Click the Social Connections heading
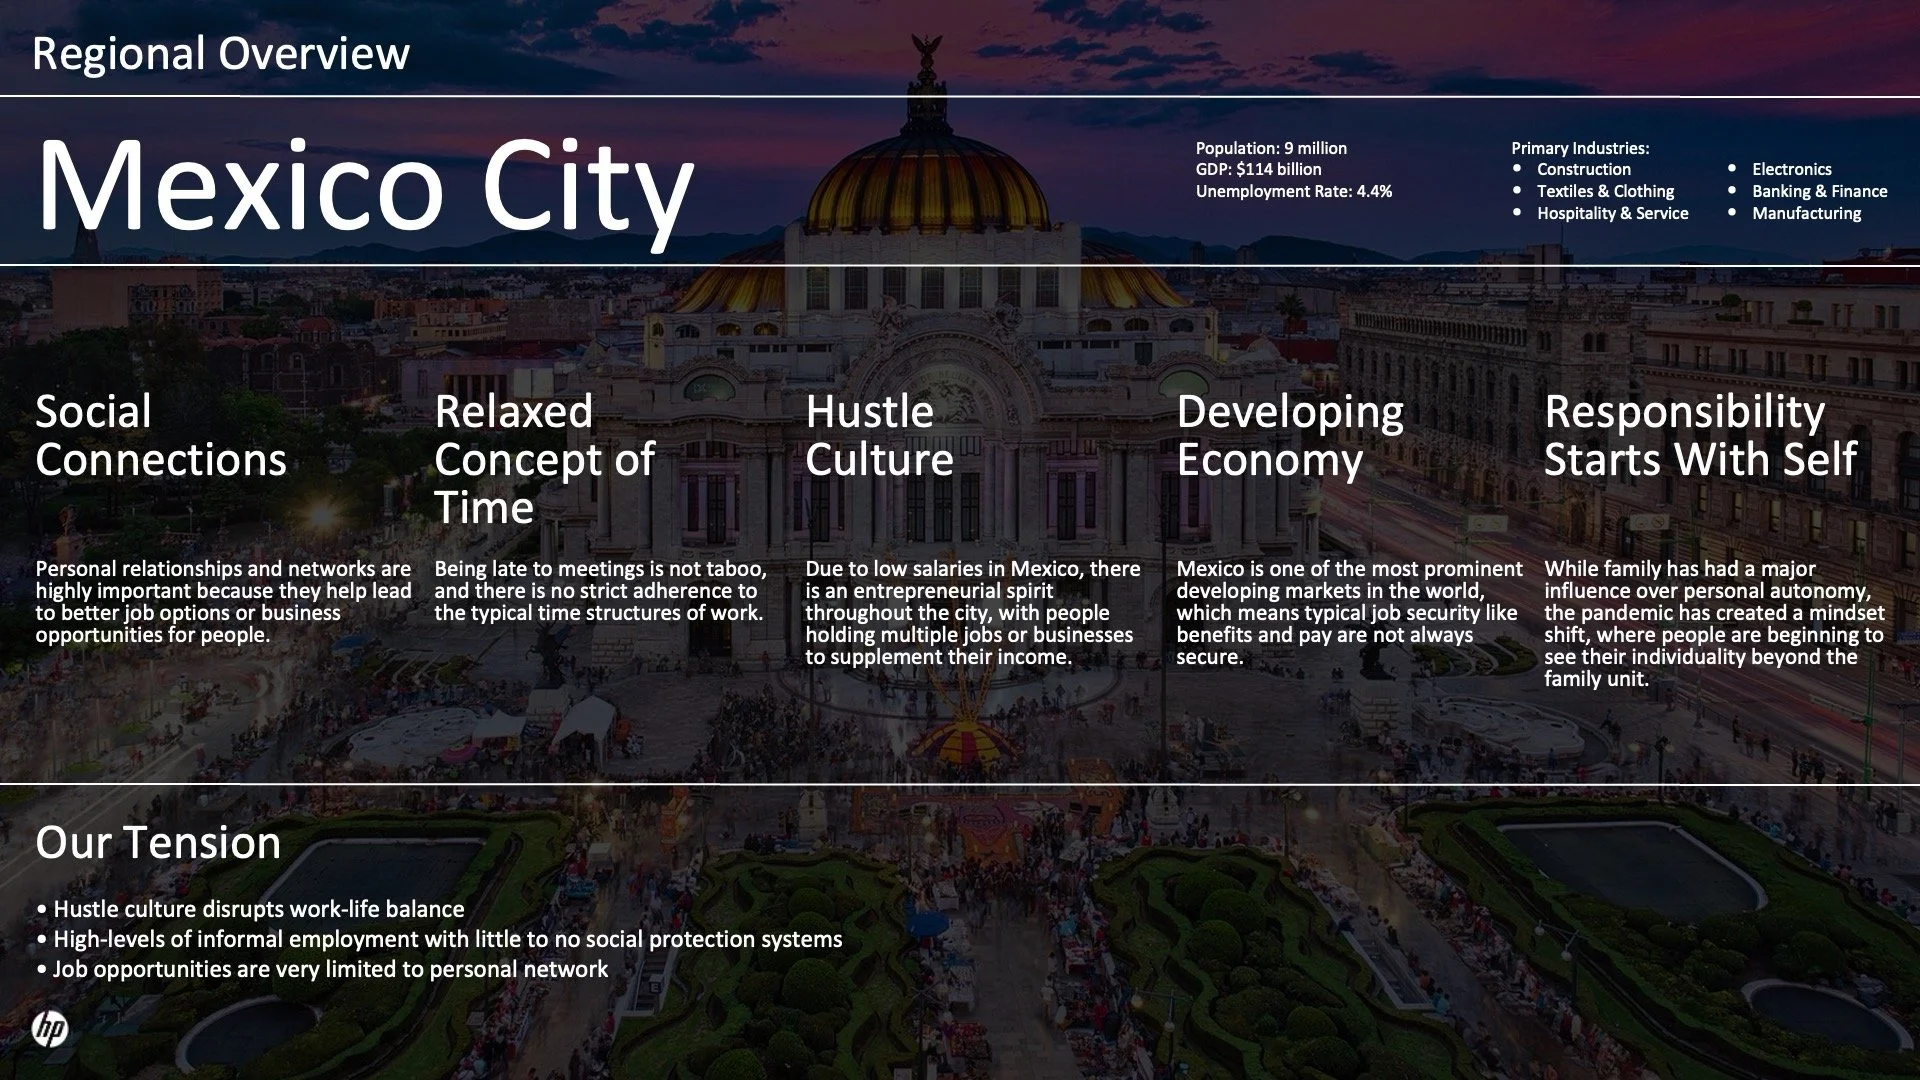The height and width of the screenshot is (1080, 1920). (161, 436)
